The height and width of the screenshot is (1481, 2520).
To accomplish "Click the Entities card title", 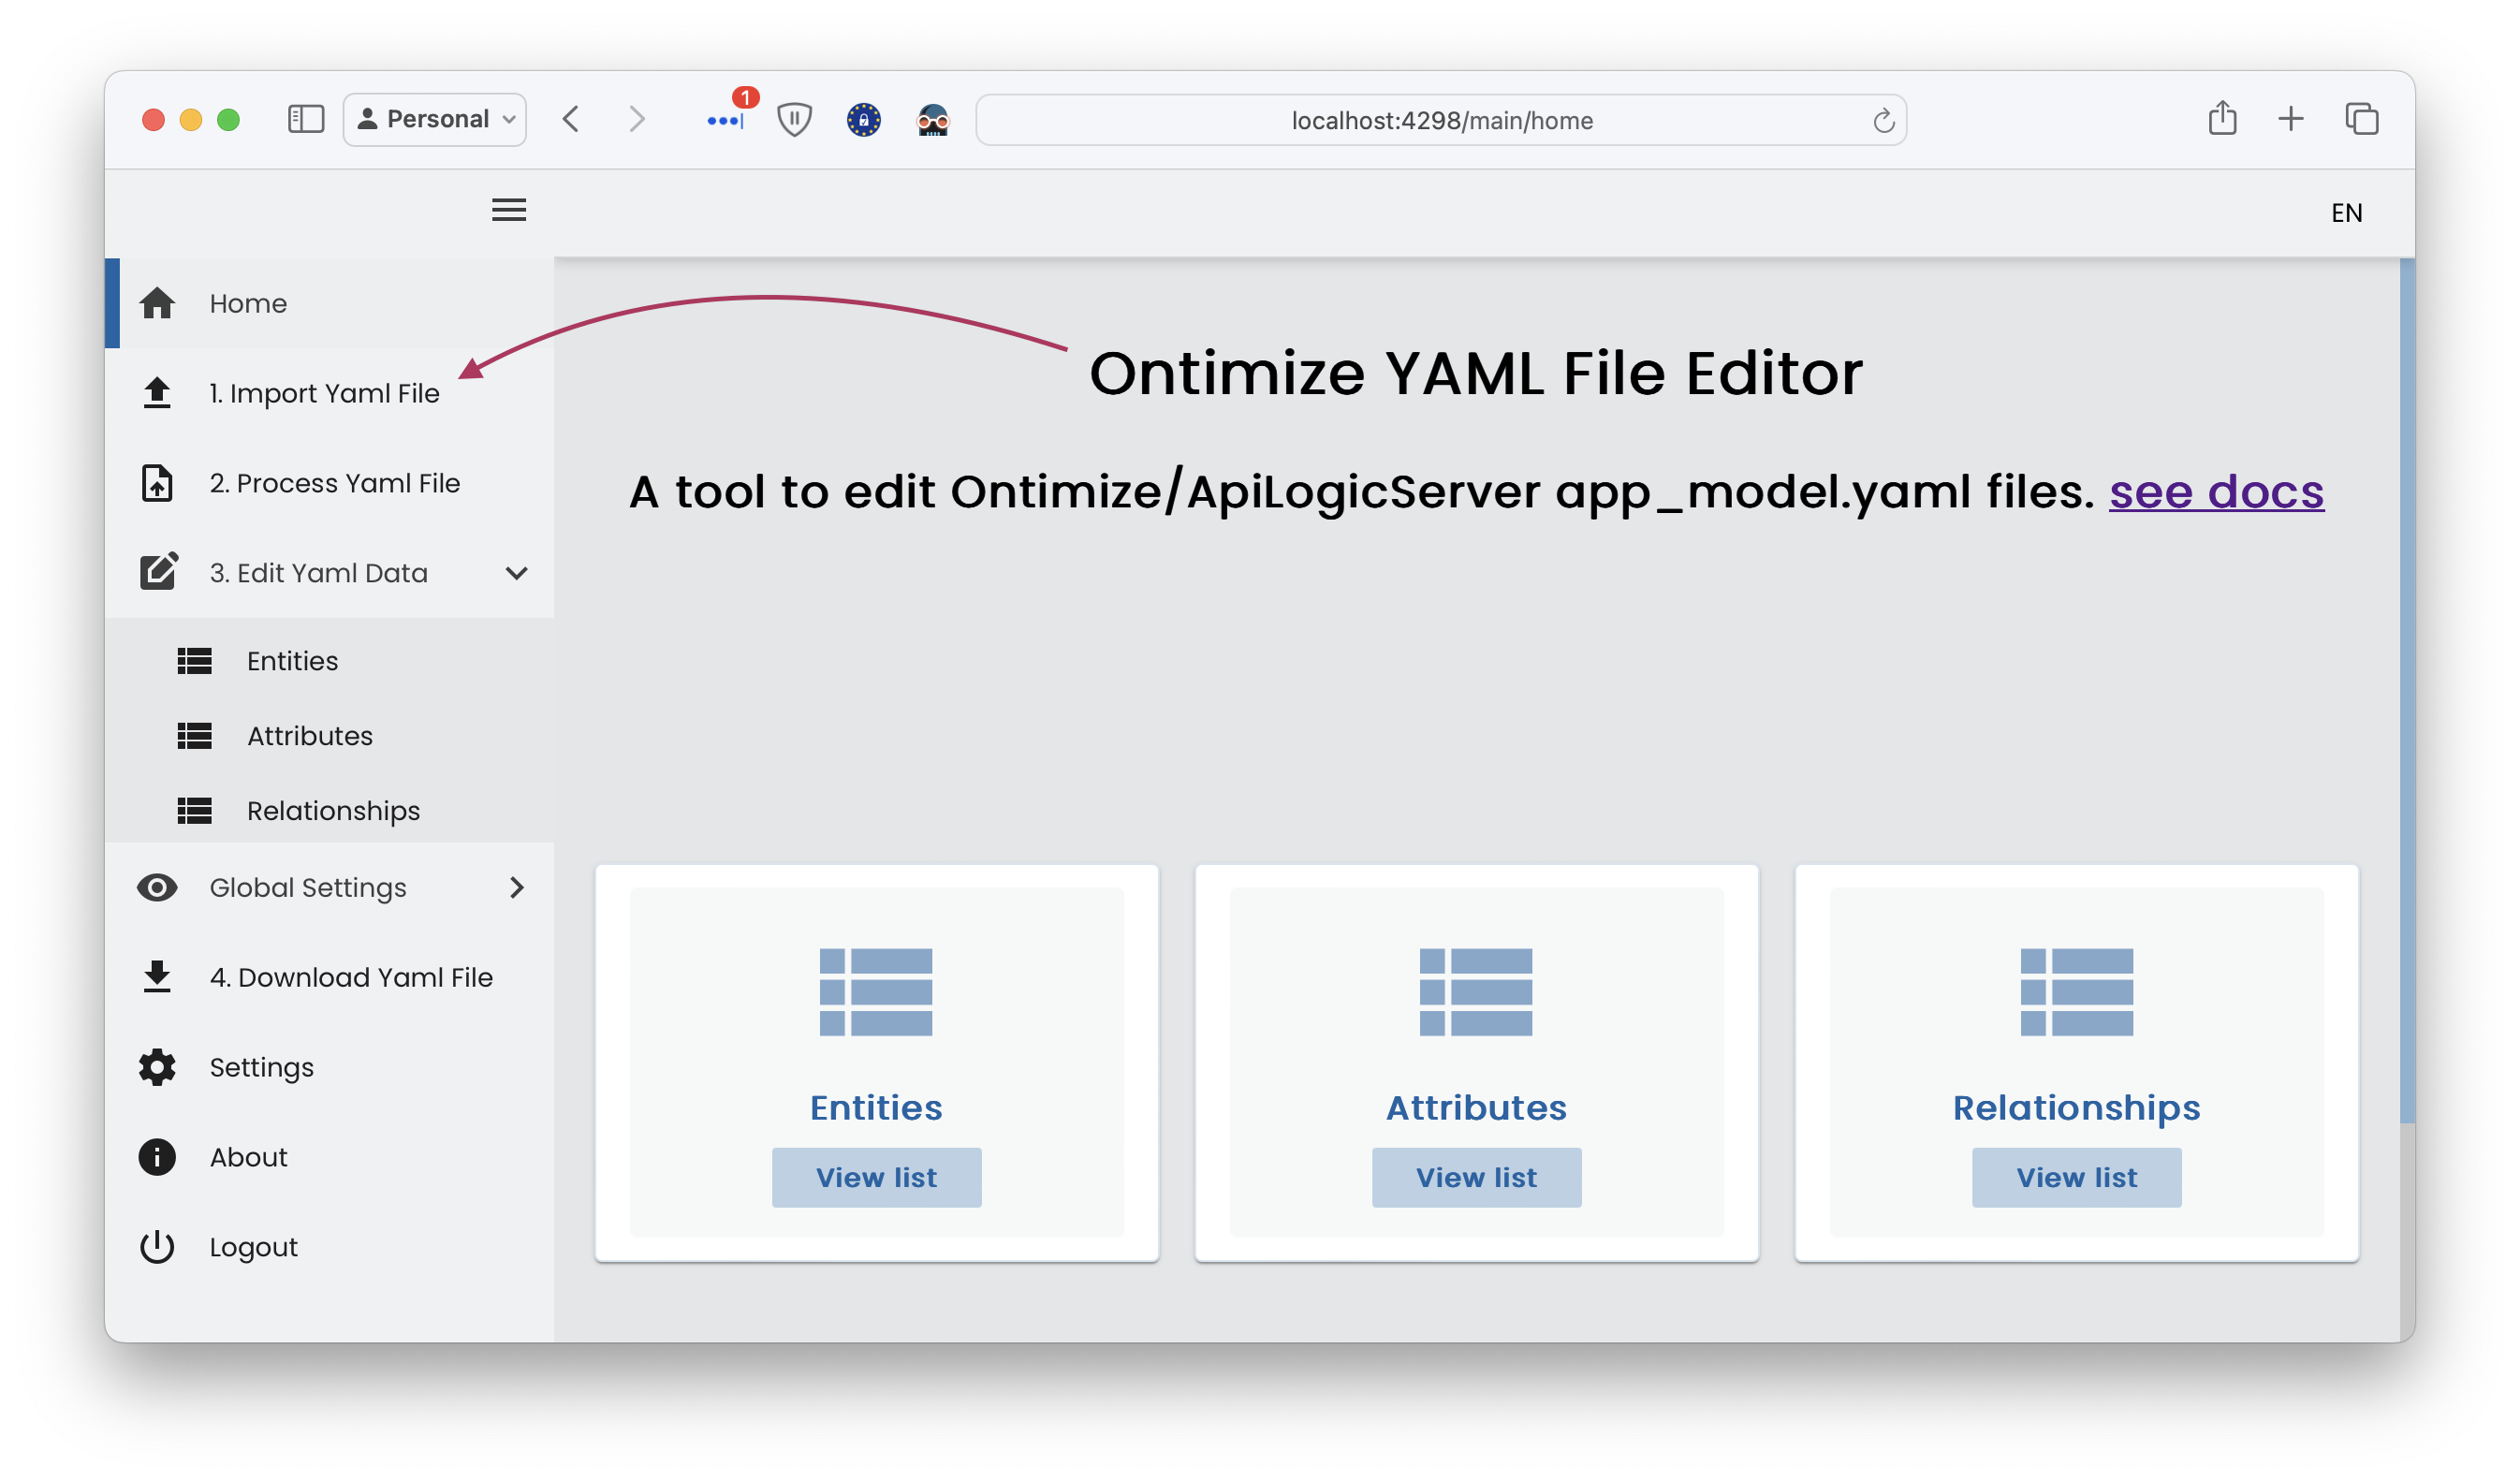I will click(x=876, y=1107).
